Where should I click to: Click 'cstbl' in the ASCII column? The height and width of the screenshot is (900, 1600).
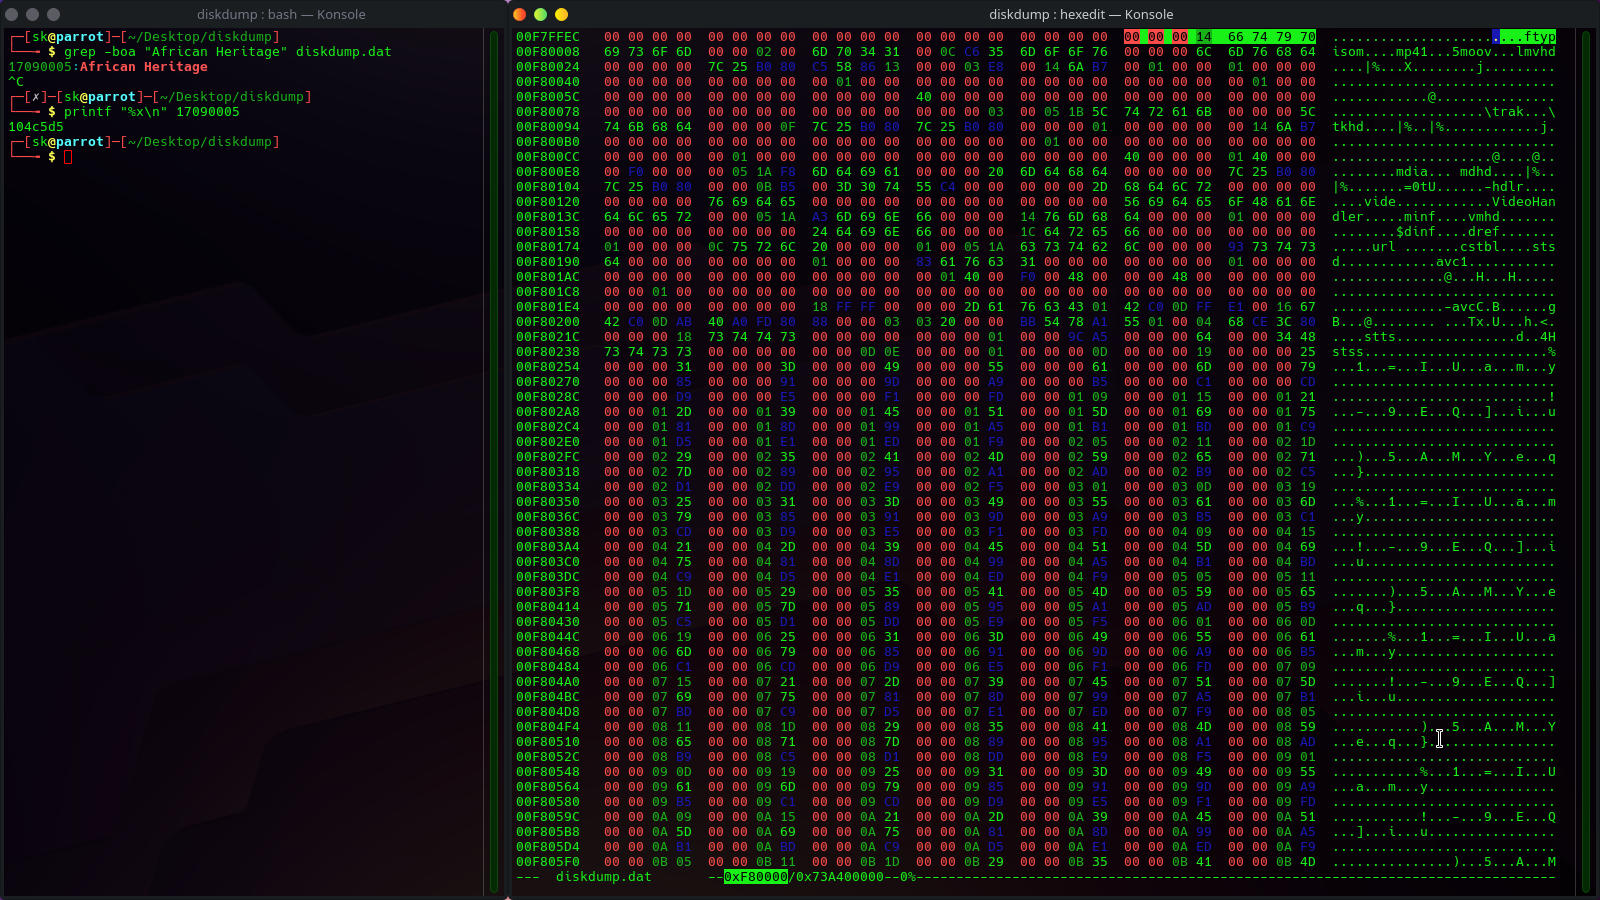point(1480,247)
